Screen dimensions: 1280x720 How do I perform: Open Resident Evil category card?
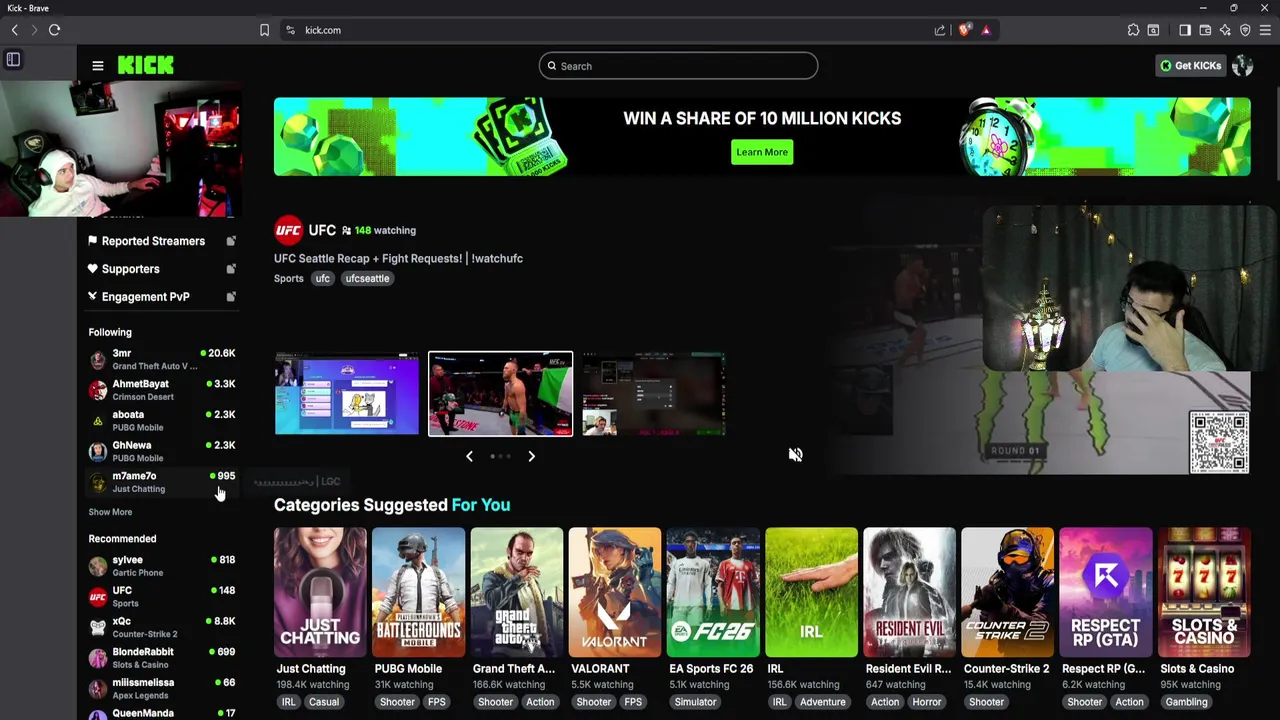pyautogui.click(x=908, y=592)
